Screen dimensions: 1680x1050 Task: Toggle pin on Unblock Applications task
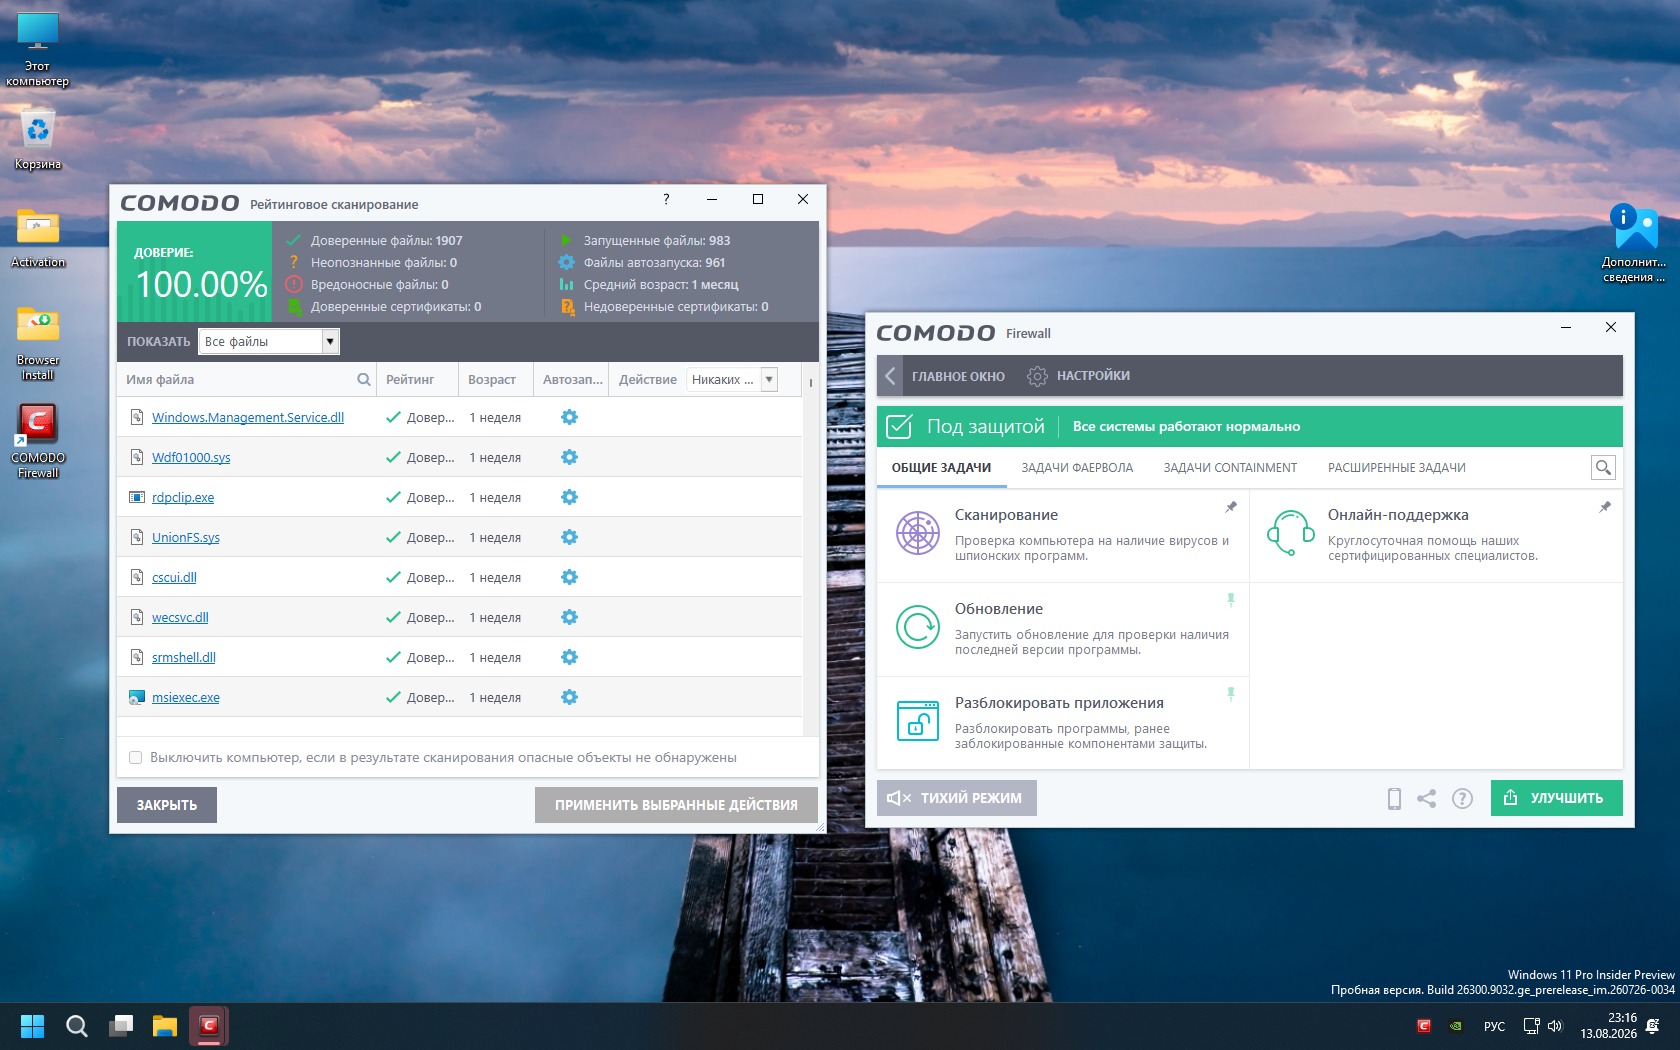point(1231,694)
